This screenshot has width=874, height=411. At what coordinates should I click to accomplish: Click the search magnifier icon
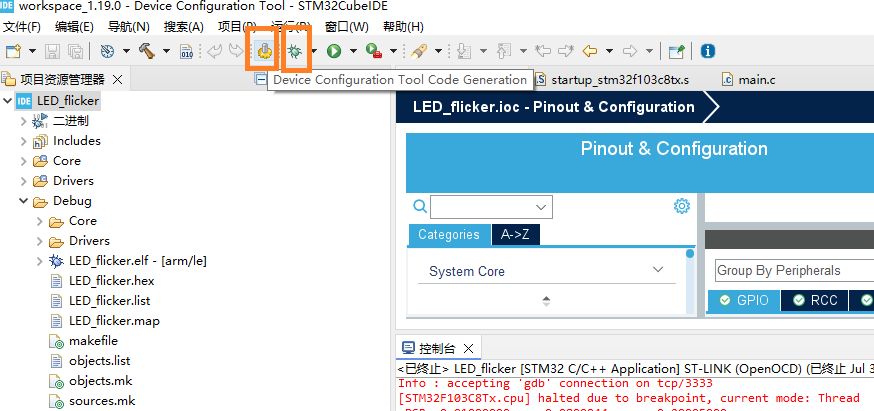(420, 206)
